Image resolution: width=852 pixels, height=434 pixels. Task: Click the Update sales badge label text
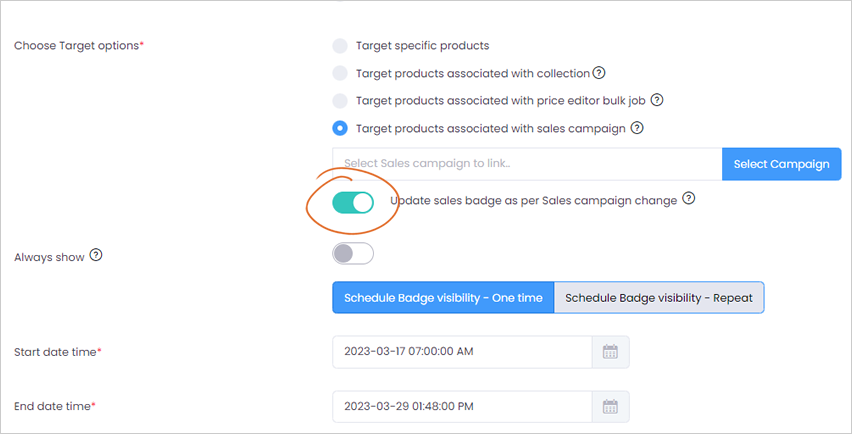(x=534, y=200)
